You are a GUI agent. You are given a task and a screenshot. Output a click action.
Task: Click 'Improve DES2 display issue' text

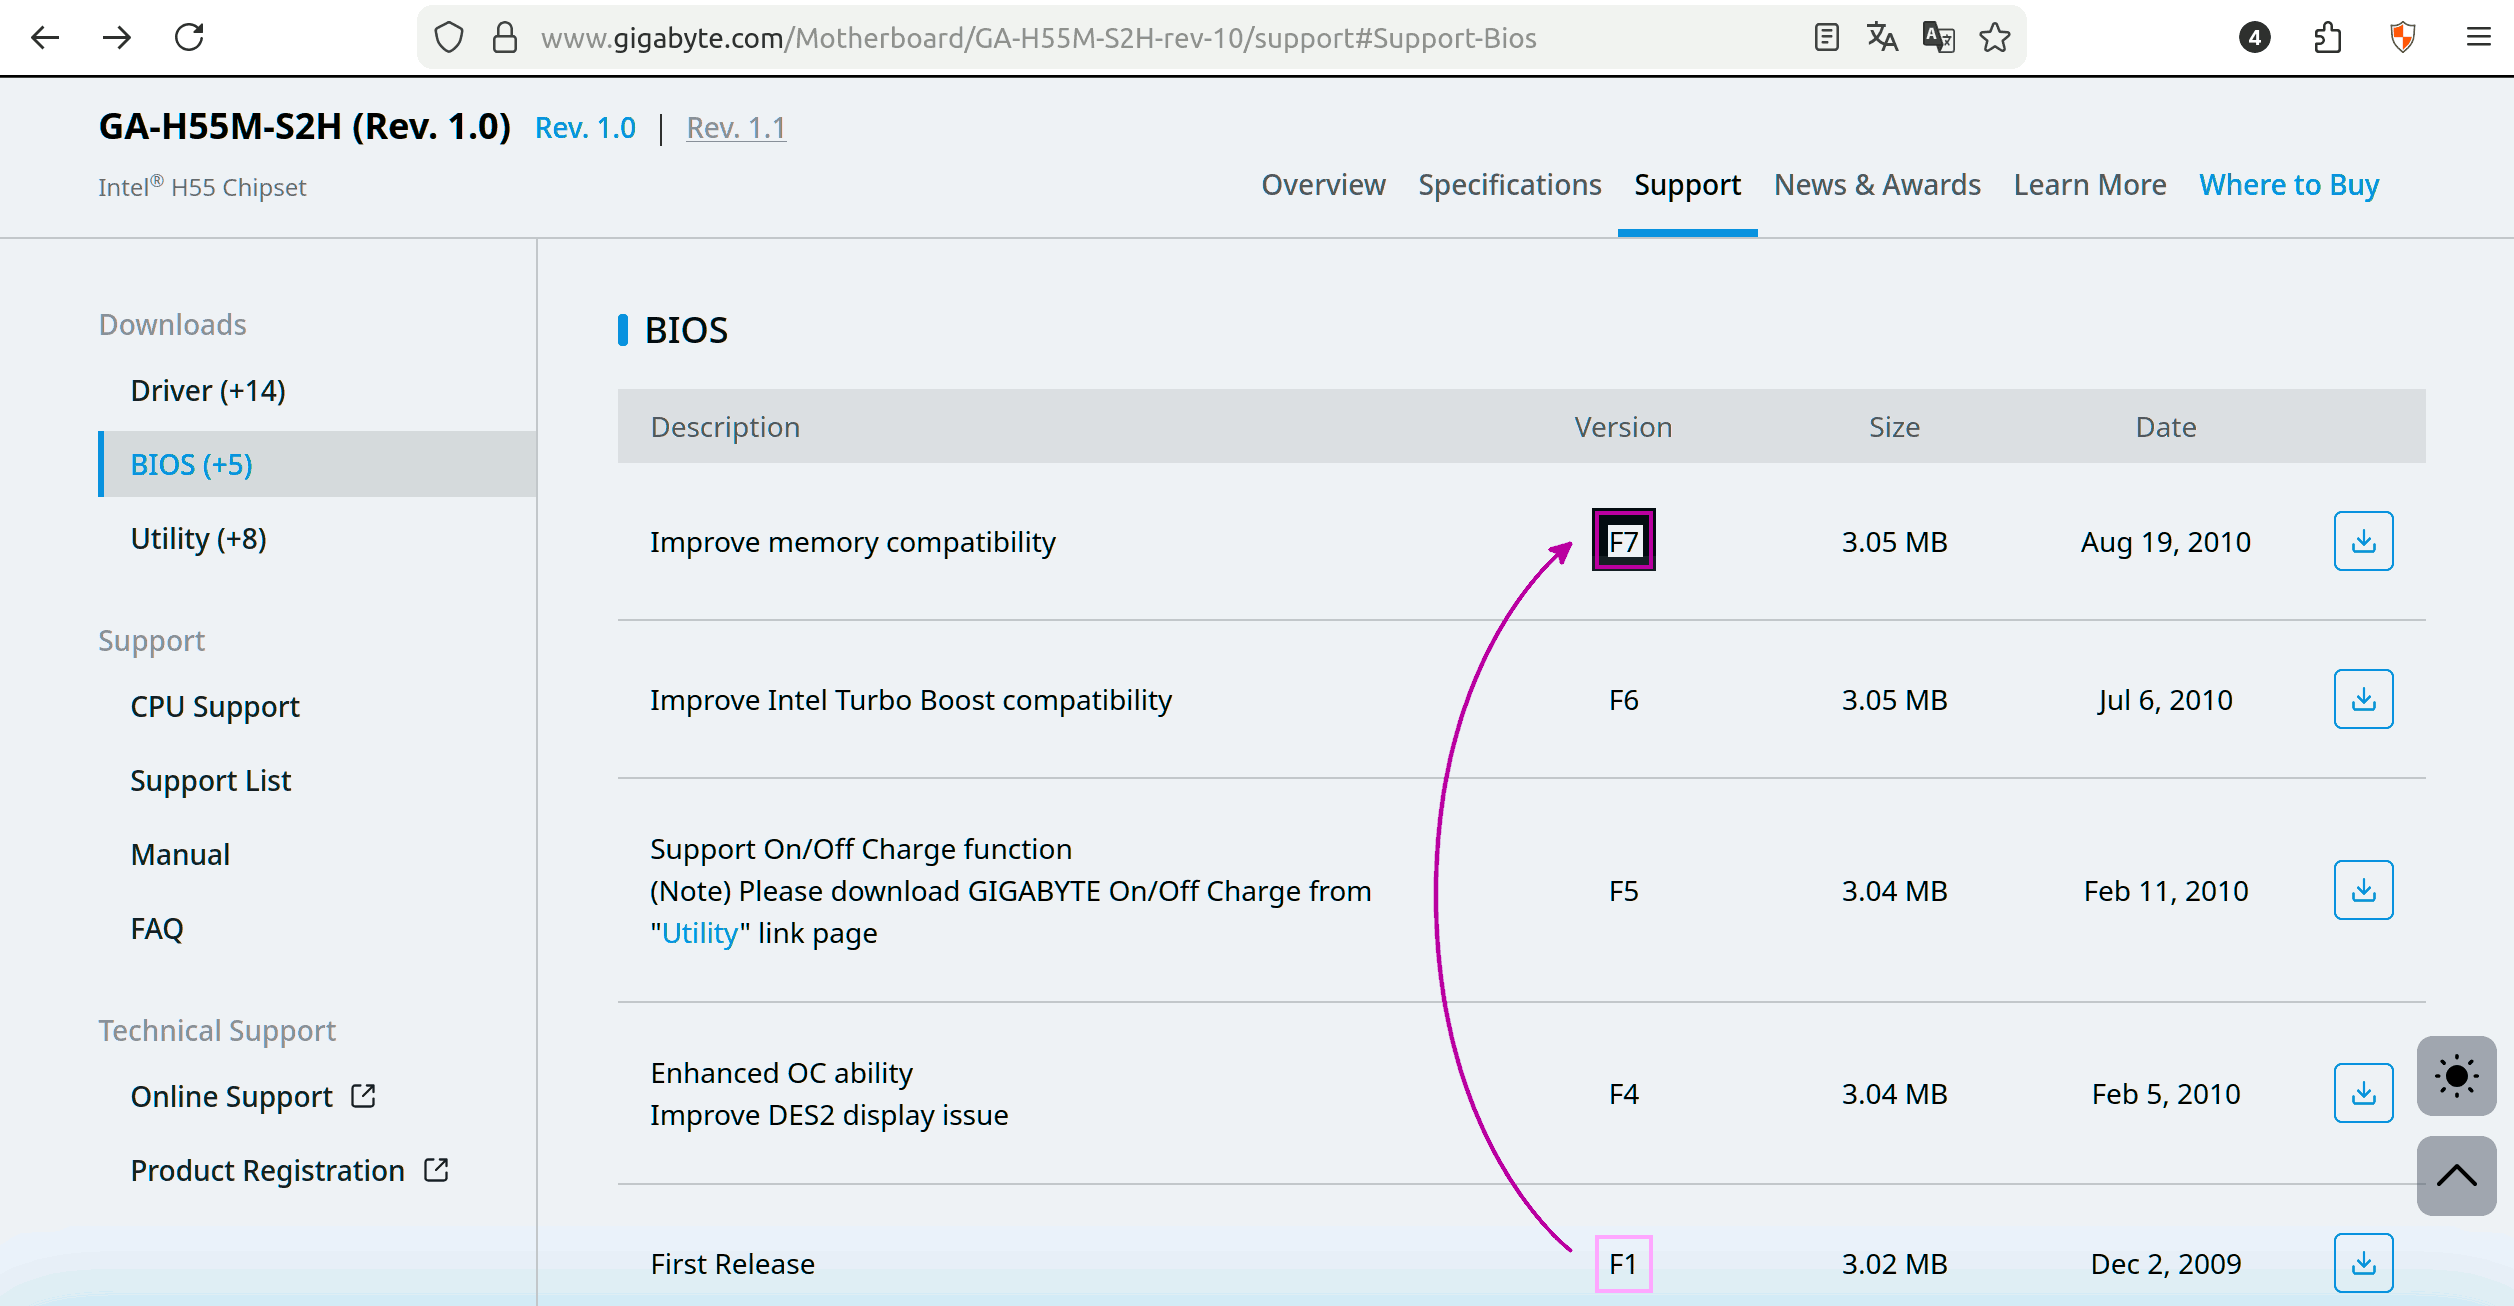coord(829,1115)
